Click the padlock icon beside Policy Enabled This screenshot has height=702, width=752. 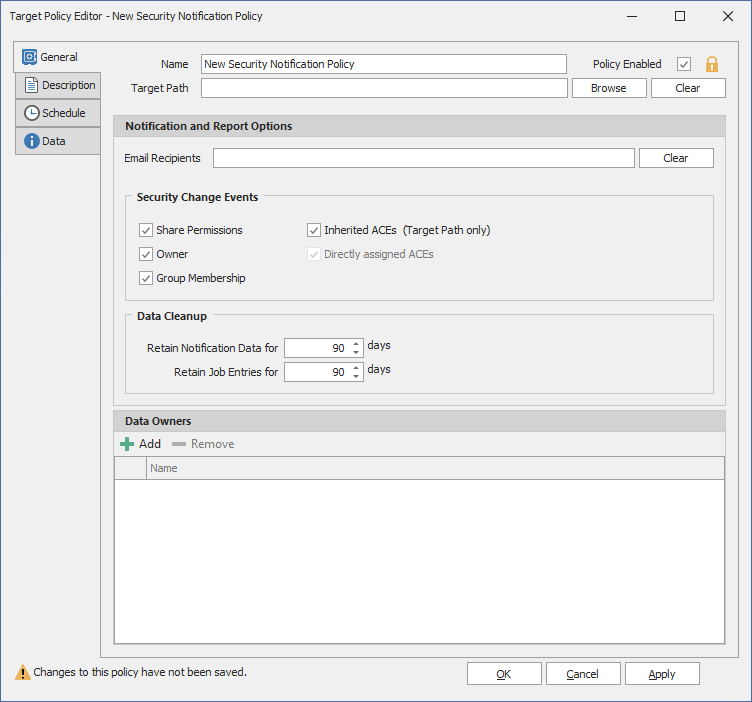tap(712, 64)
